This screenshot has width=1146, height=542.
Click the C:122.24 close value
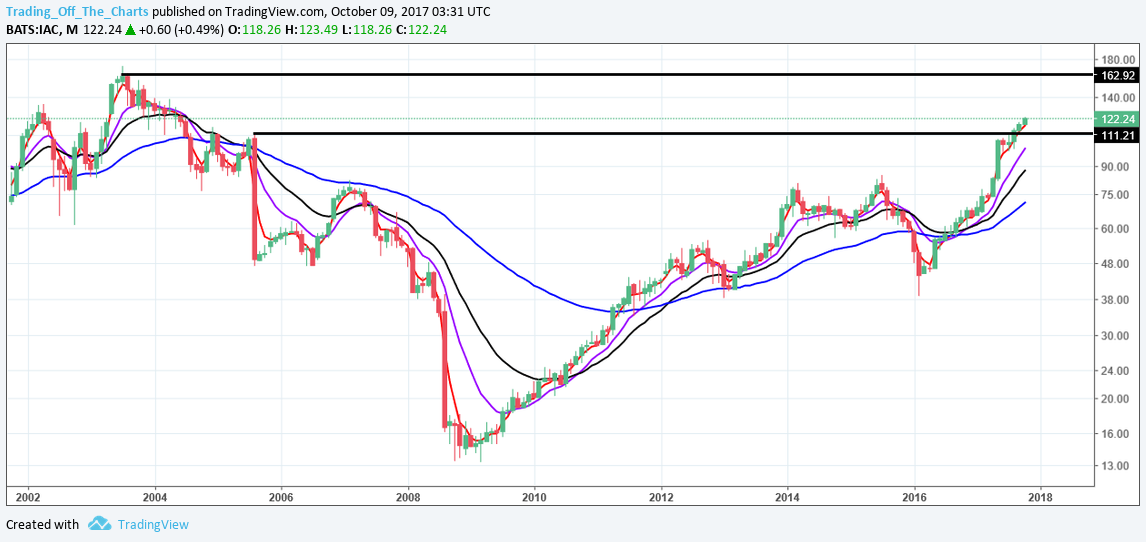pos(422,30)
